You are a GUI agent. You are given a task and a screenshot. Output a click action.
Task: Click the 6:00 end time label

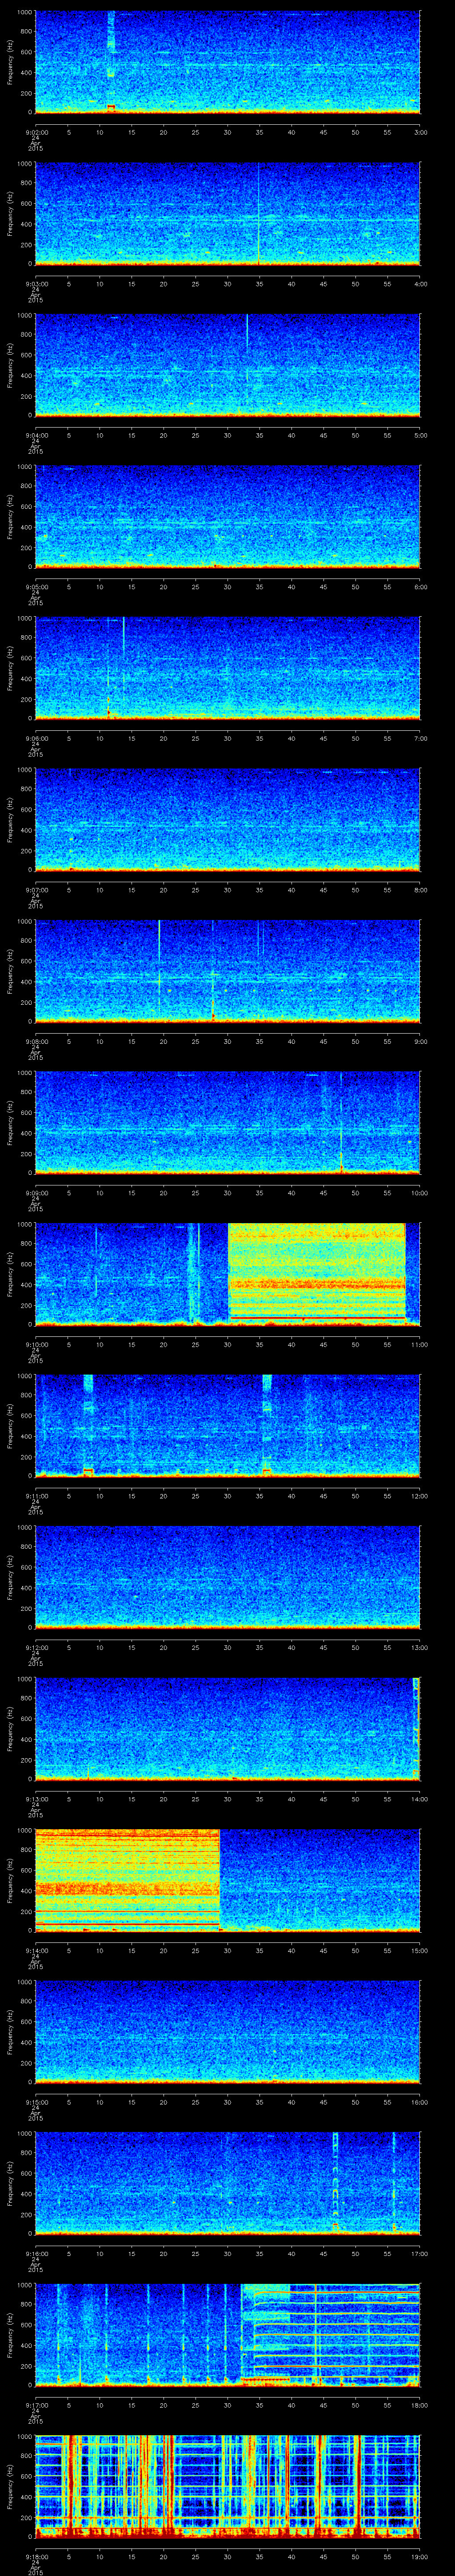420,587
